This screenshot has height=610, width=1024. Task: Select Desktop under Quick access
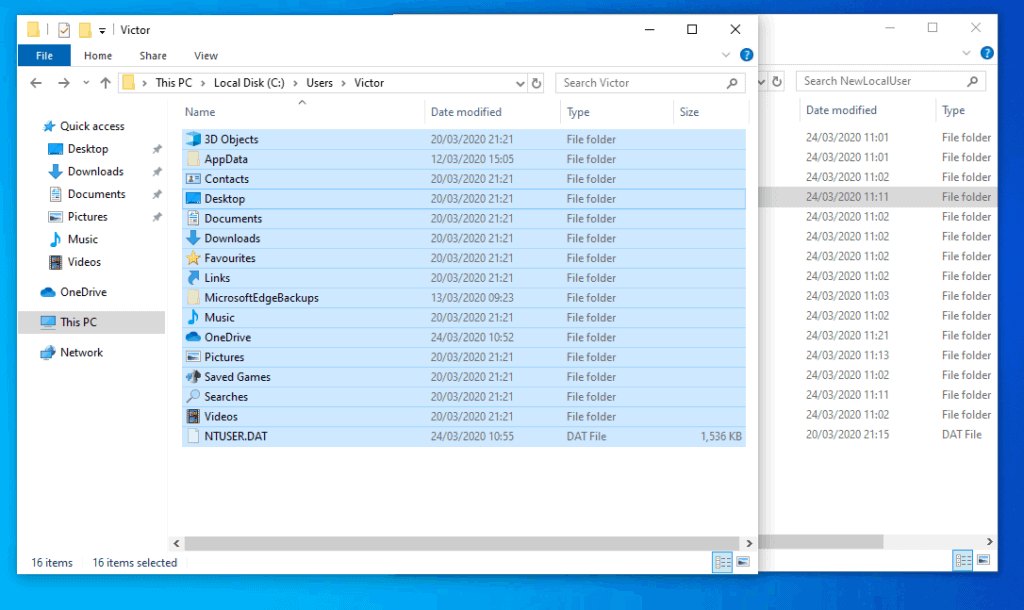pos(88,149)
